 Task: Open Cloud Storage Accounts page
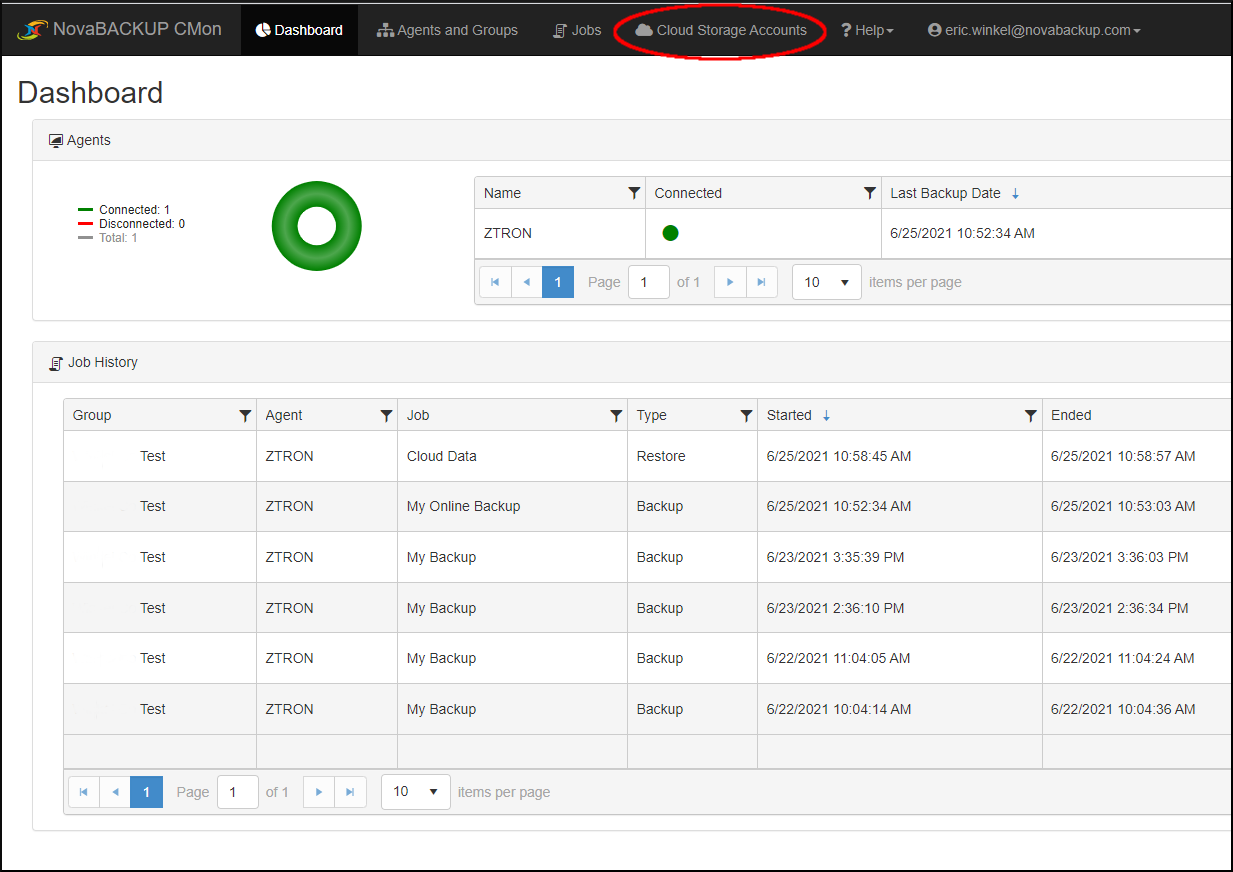[x=721, y=30]
